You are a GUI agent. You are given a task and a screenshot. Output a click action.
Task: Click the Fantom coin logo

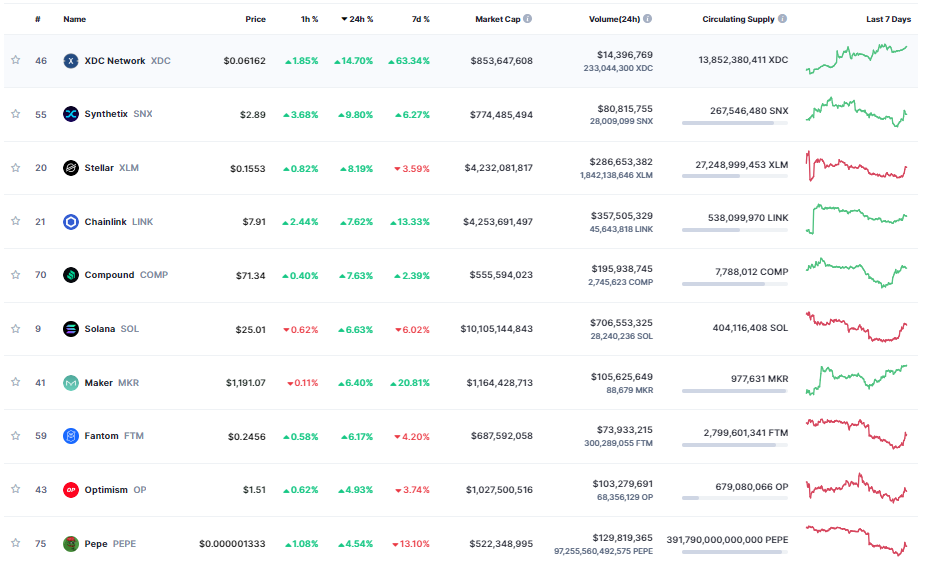[x=71, y=436]
